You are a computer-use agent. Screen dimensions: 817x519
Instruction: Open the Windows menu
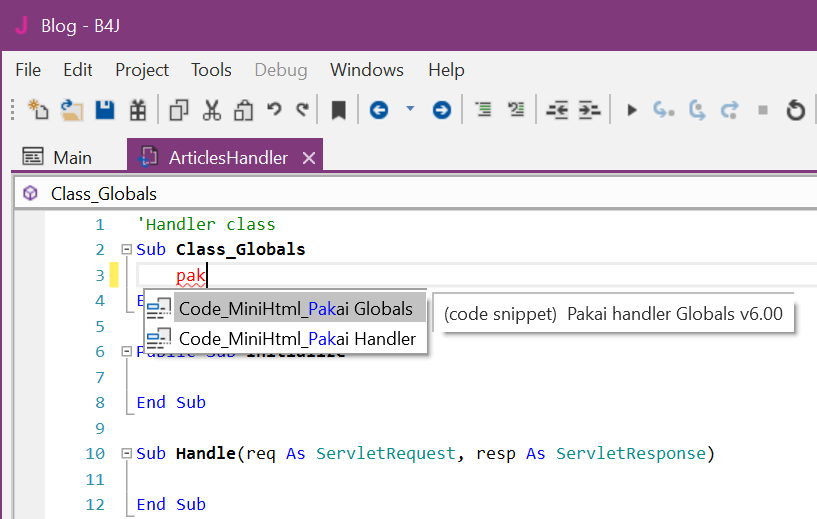(x=367, y=70)
